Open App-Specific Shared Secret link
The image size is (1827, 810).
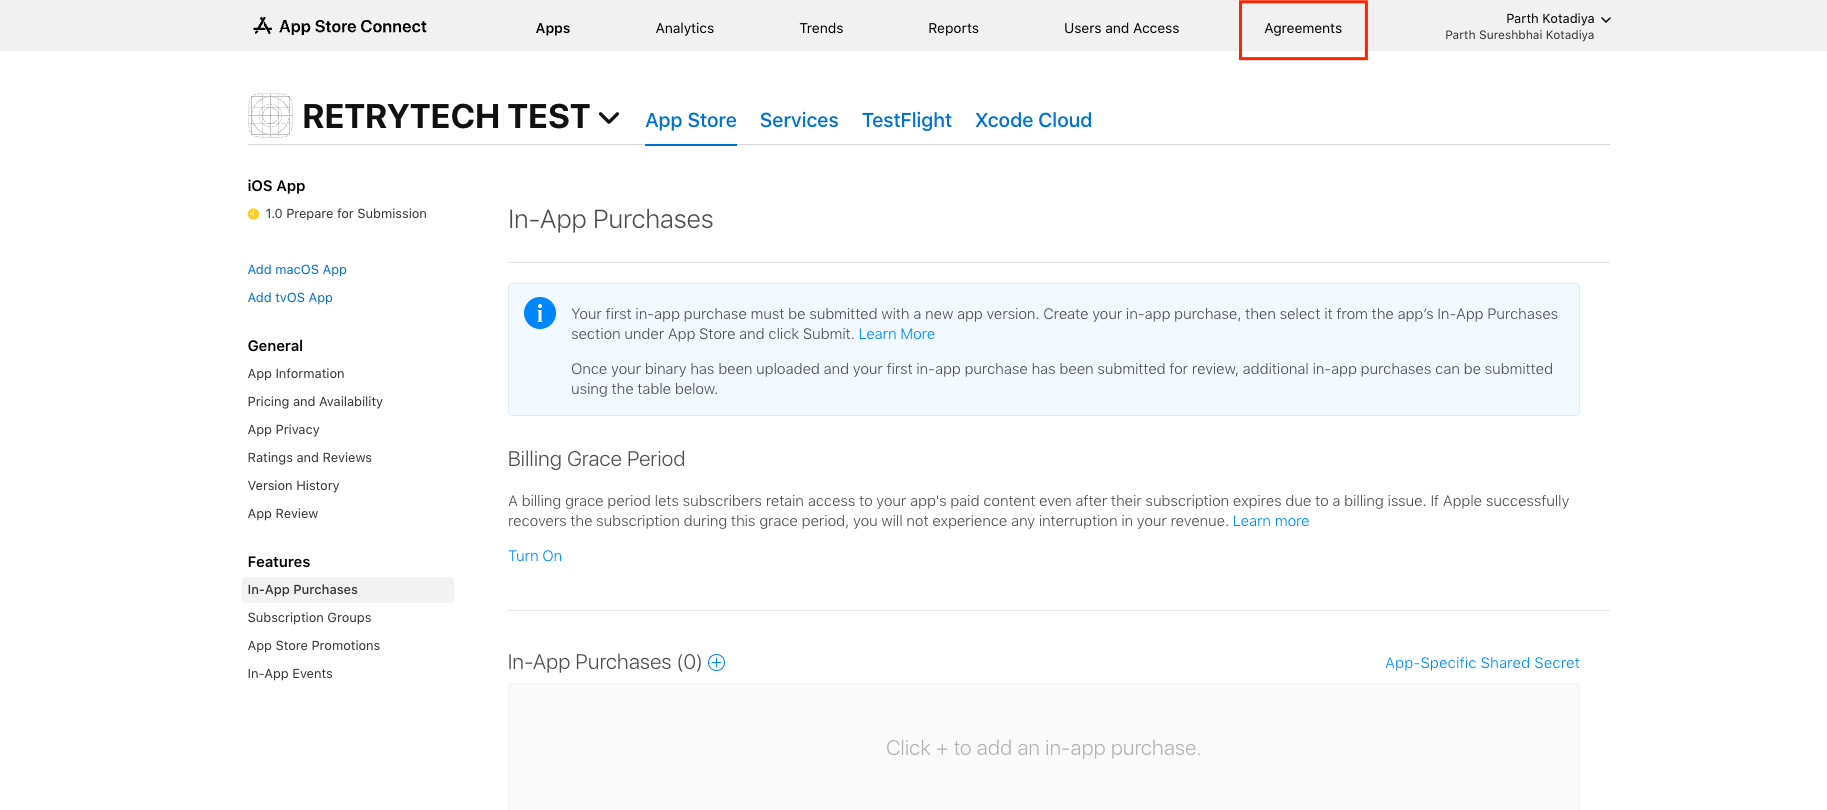(x=1482, y=663)
